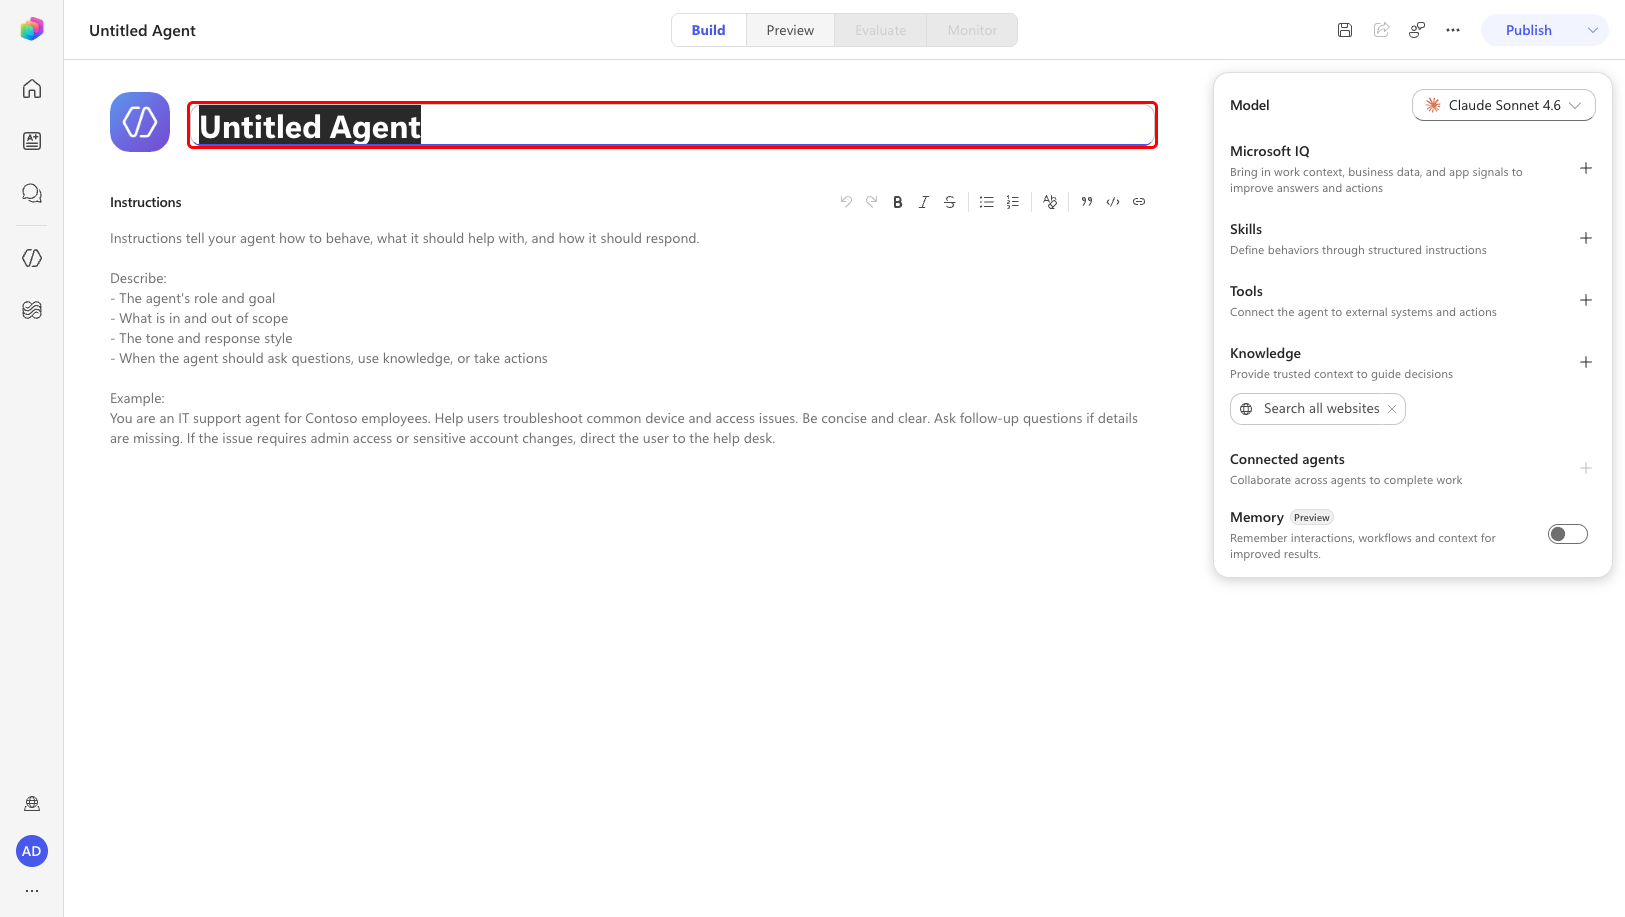Toggle italic formatting in instructions
The width and height of the screenshot is (1625, 917).
click(x=924, y=202)
